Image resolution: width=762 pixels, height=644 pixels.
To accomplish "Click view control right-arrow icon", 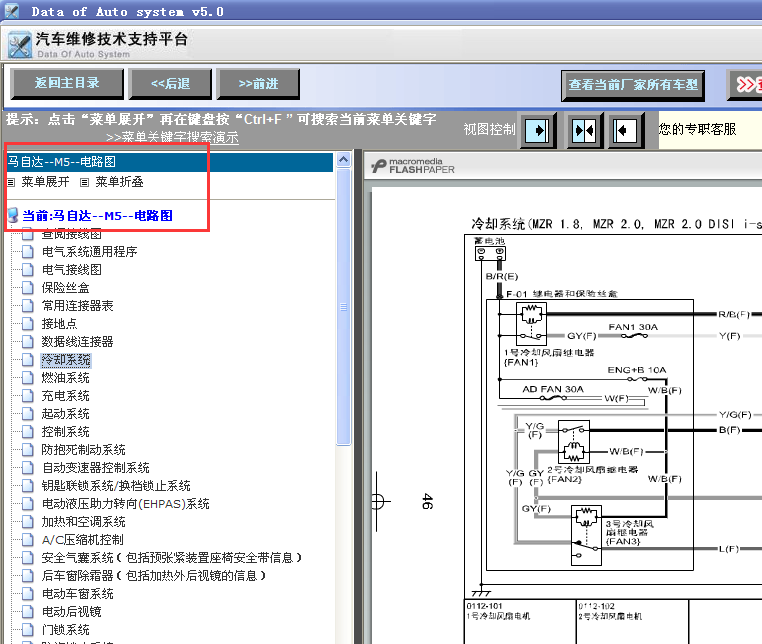I will point(538,130).
